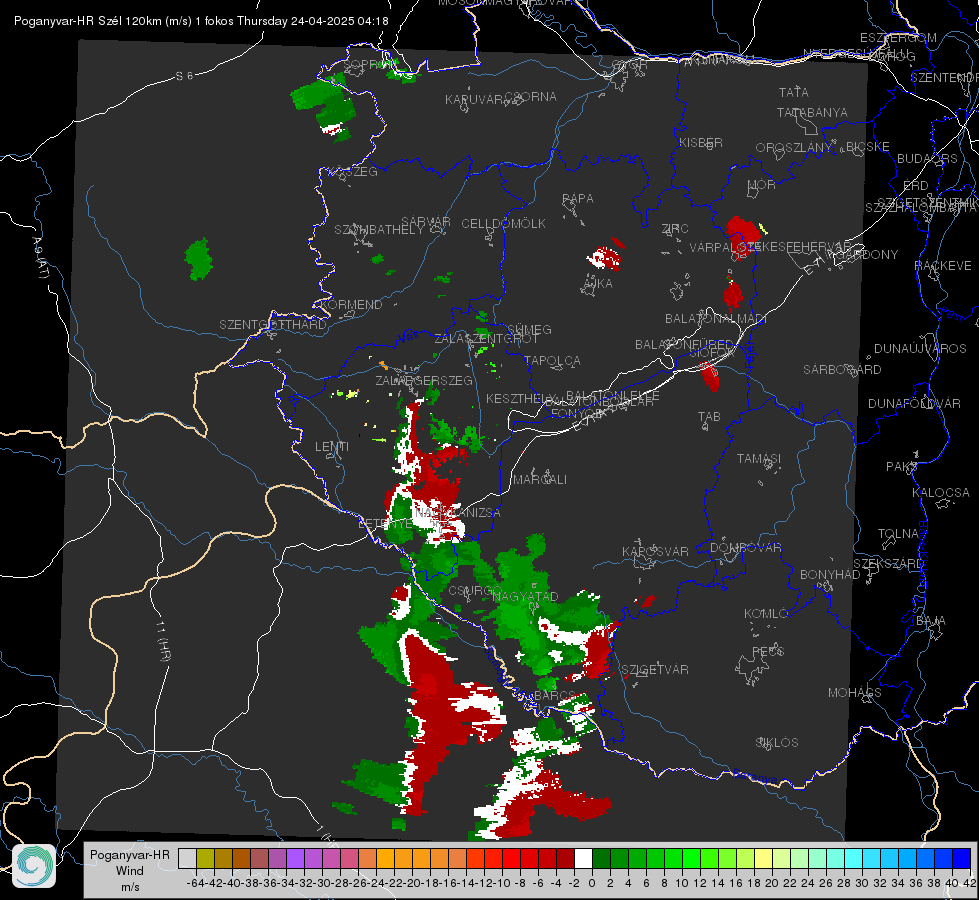Click the AJKA city label
Screen dimensions: 979x900
[x=598, y=284]
